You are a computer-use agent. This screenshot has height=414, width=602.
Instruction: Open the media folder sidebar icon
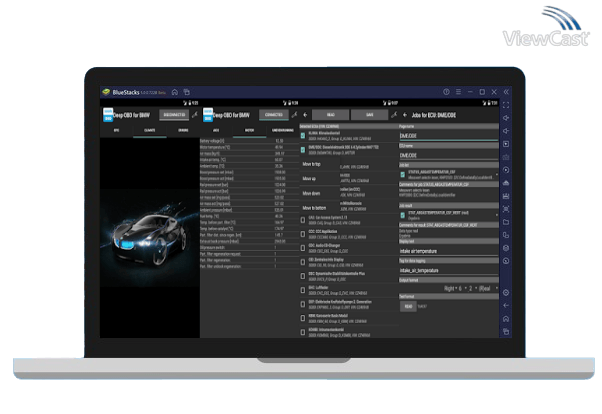506,222
